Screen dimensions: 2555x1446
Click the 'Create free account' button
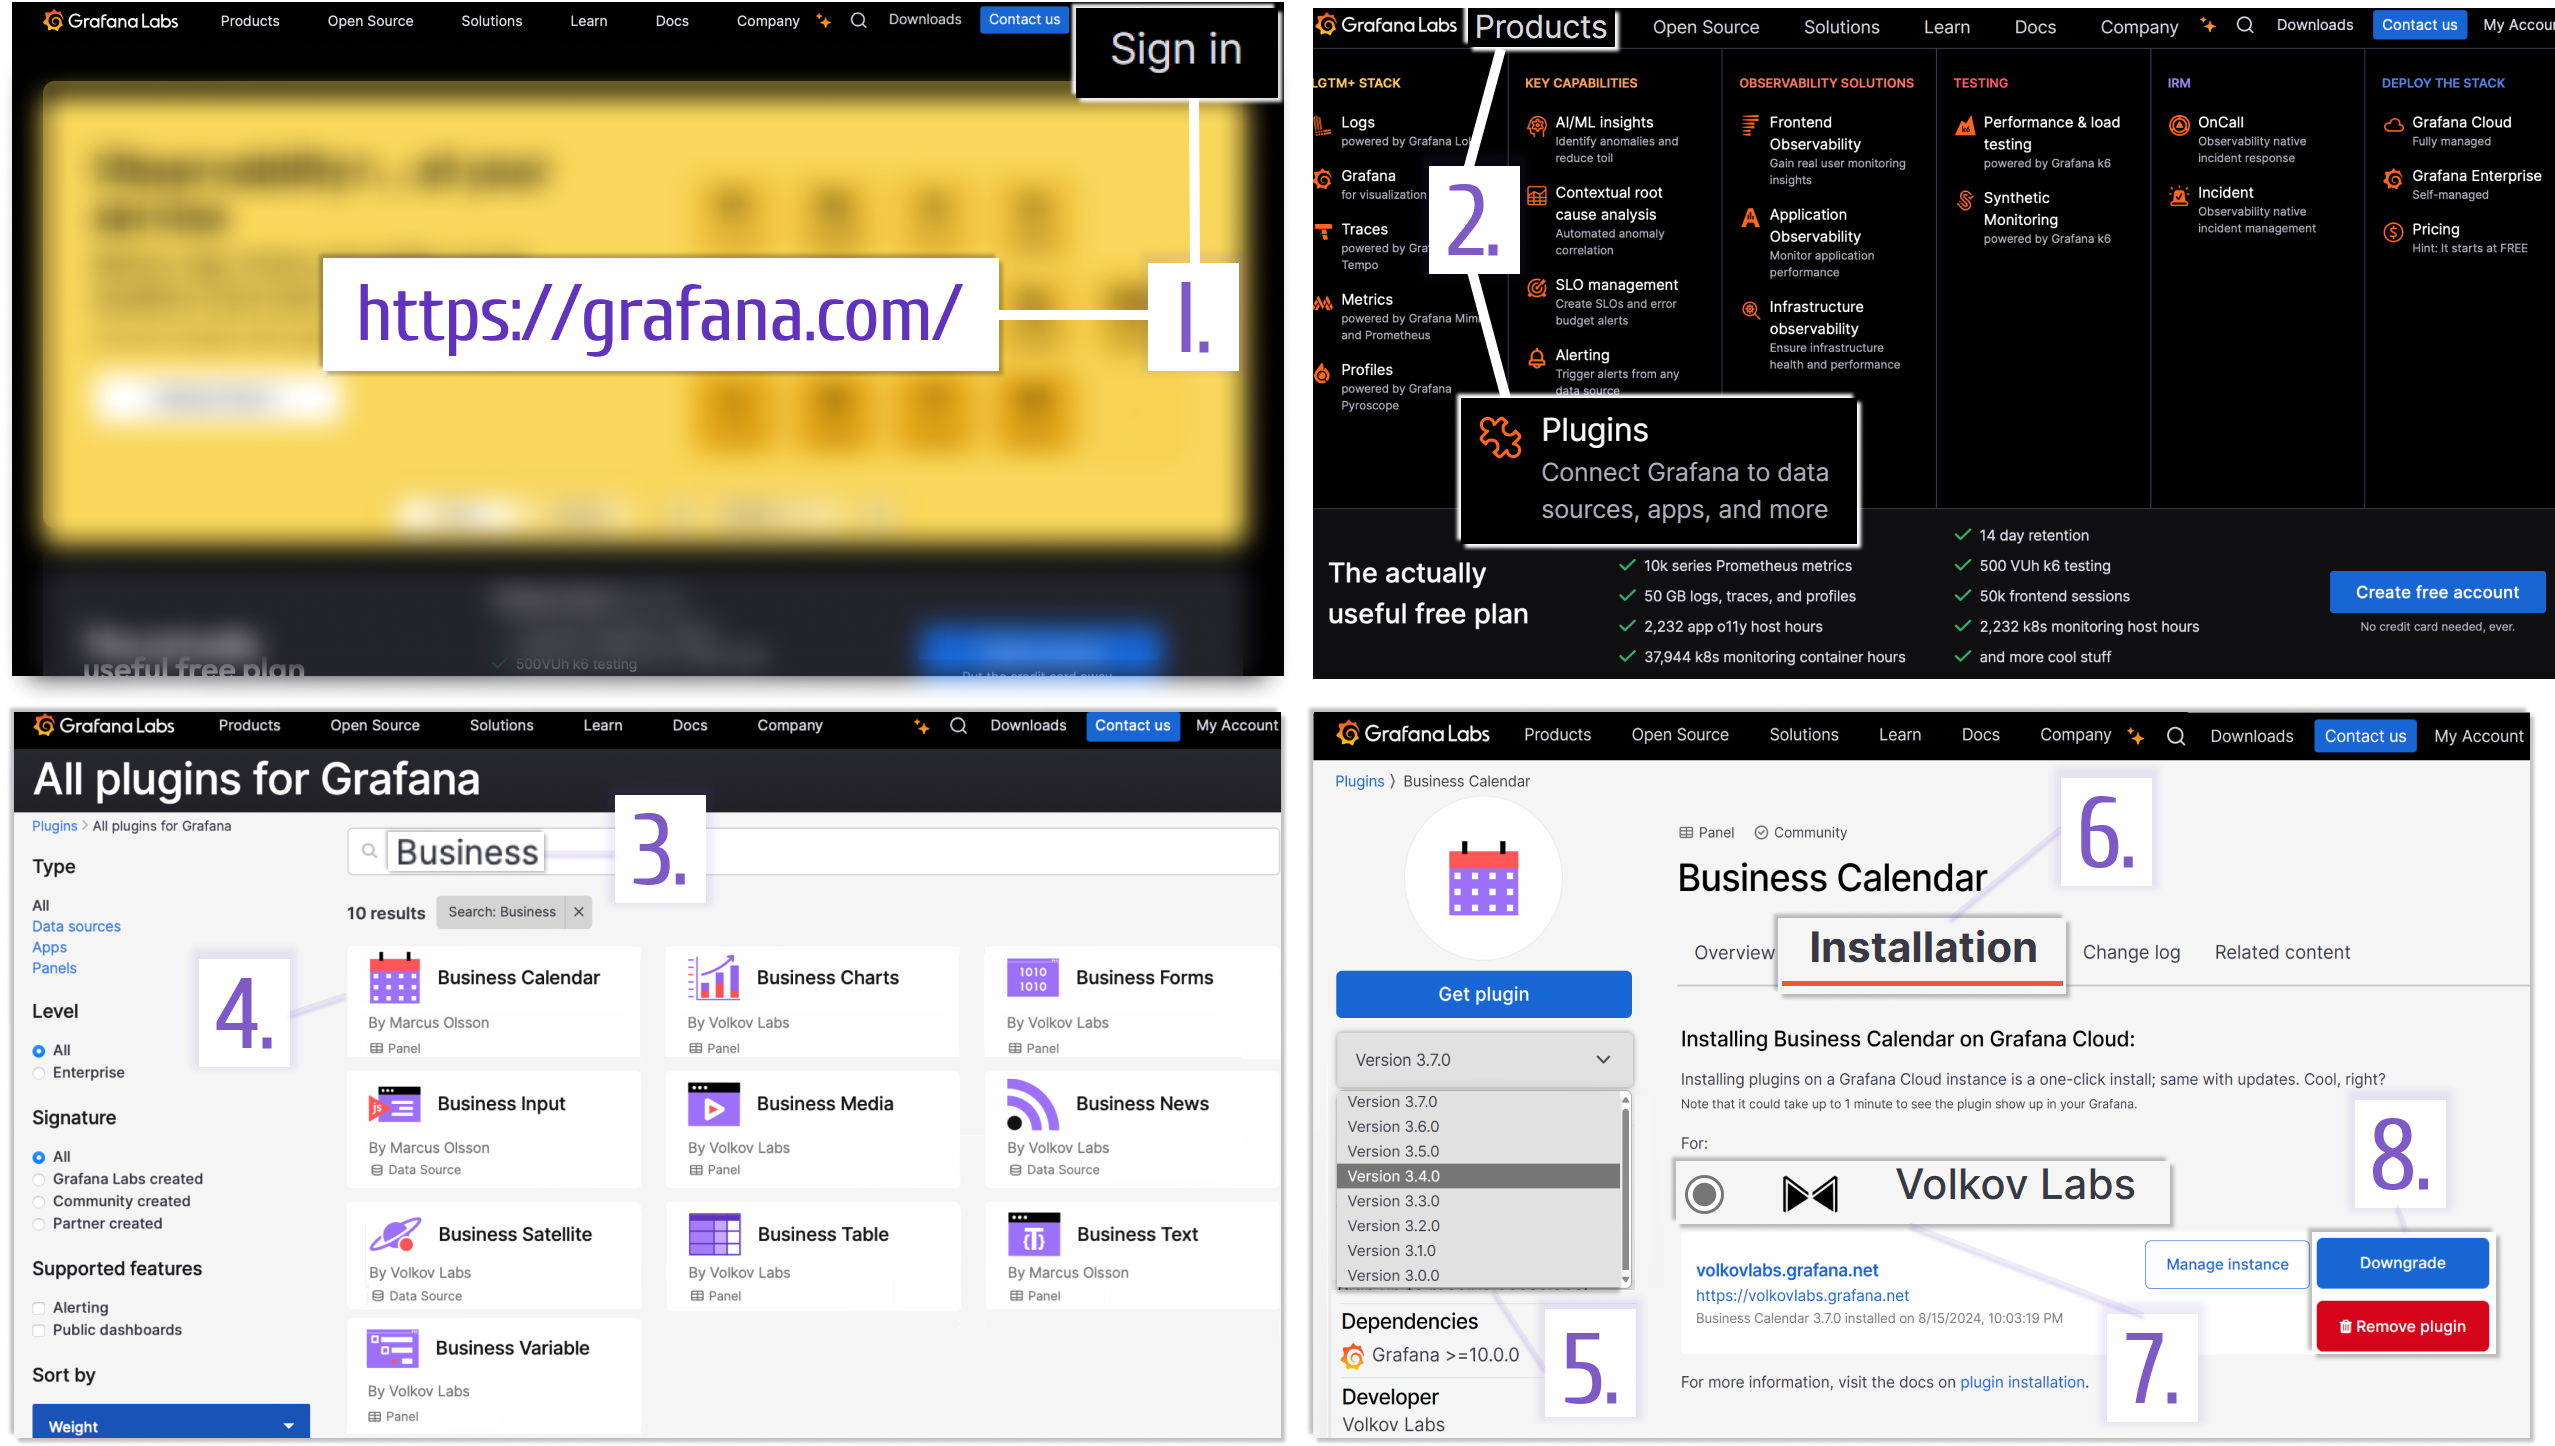pos(2436,591)
